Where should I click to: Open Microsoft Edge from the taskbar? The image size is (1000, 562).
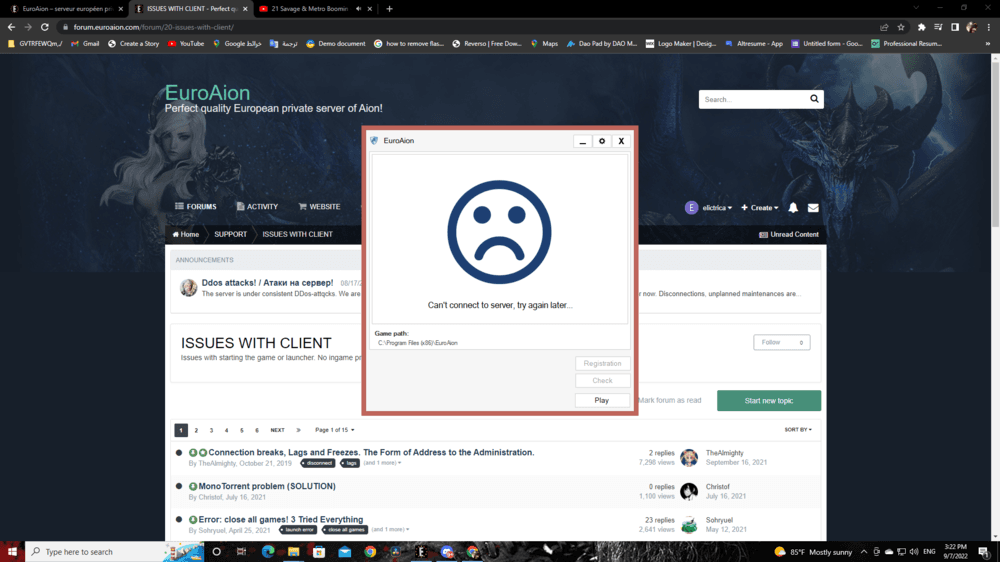pyautogui.click(x=268, y=551)
